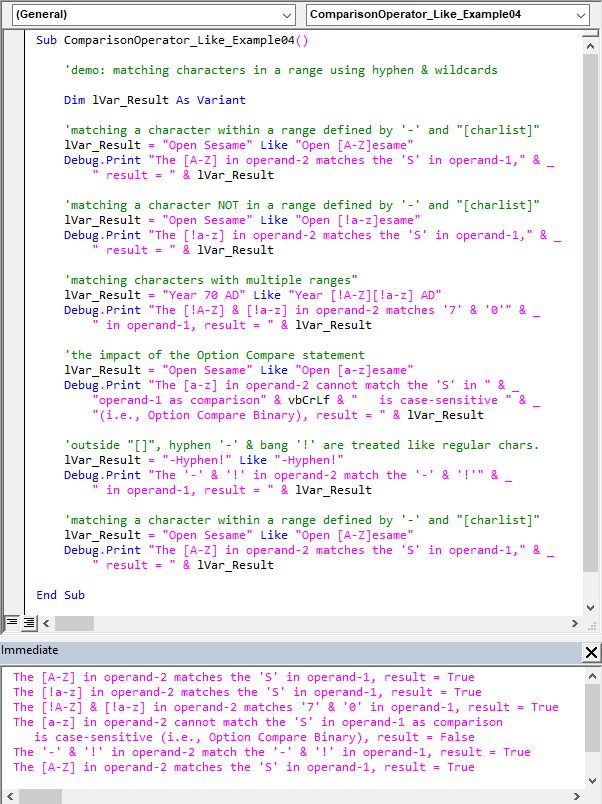Click Immediate output line with [!a-z]
602x804 pixels.
[x=247, y=692]
